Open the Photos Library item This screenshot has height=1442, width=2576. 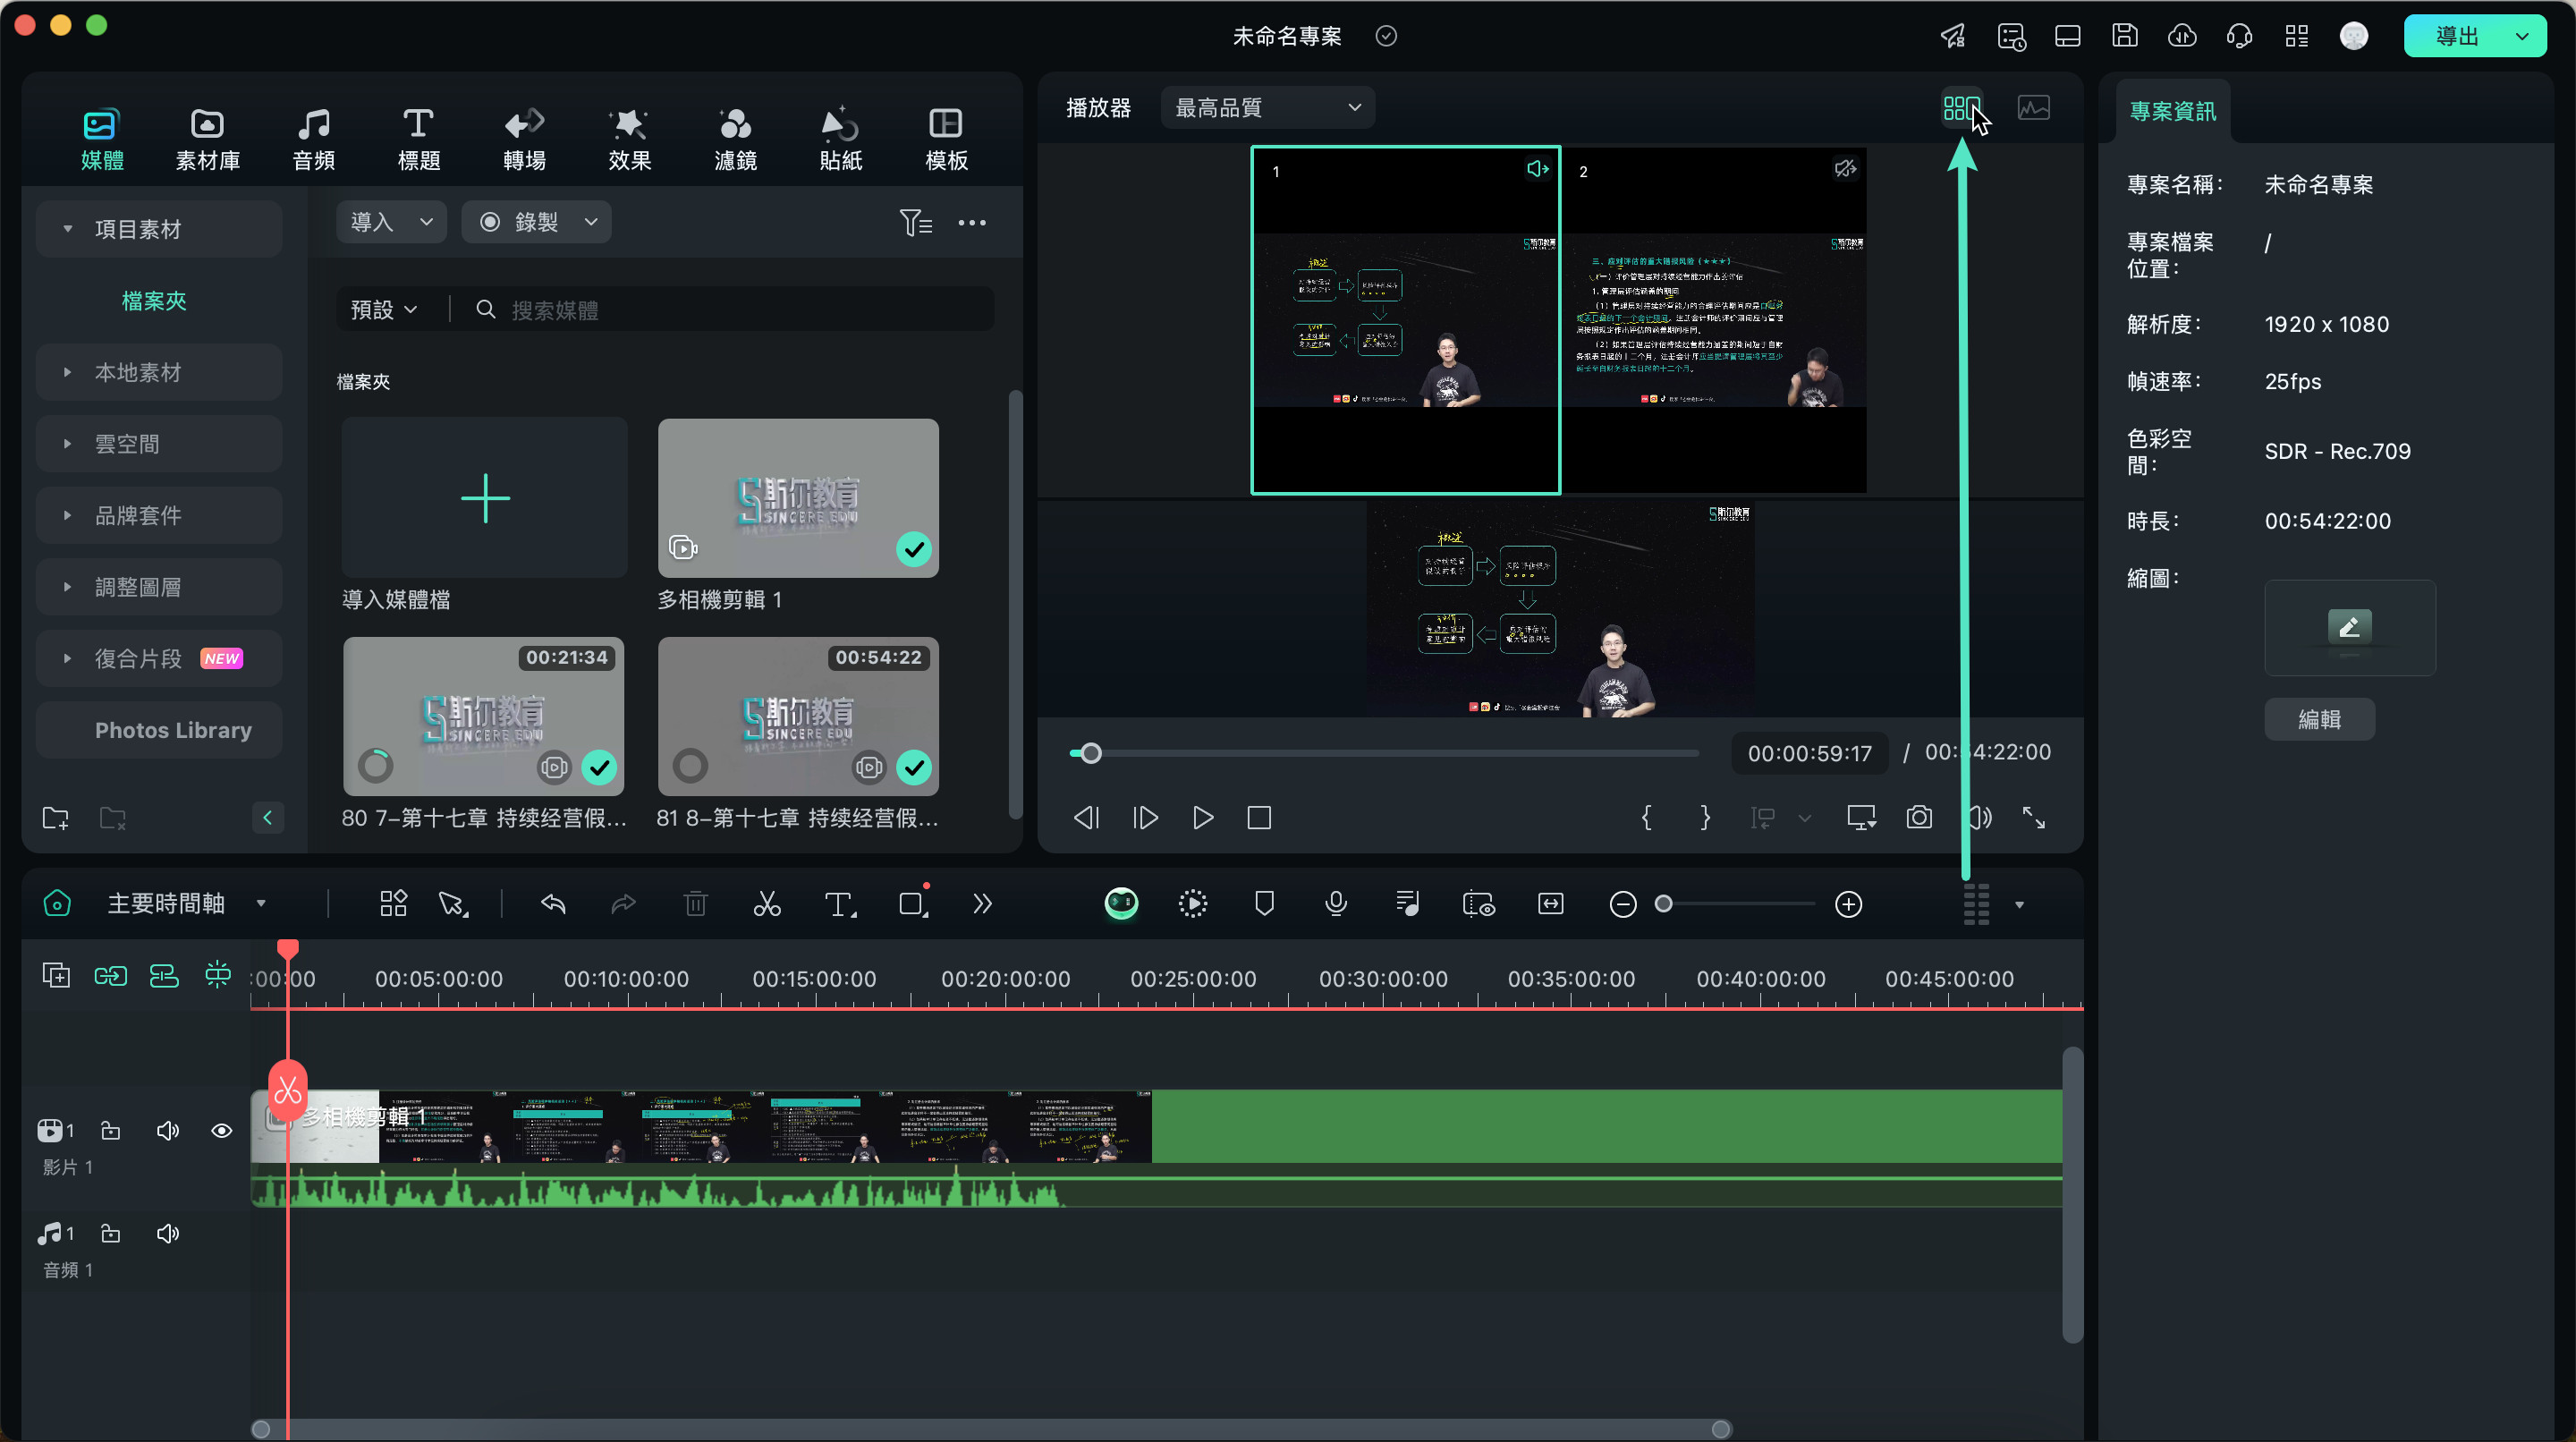(159, 730)
